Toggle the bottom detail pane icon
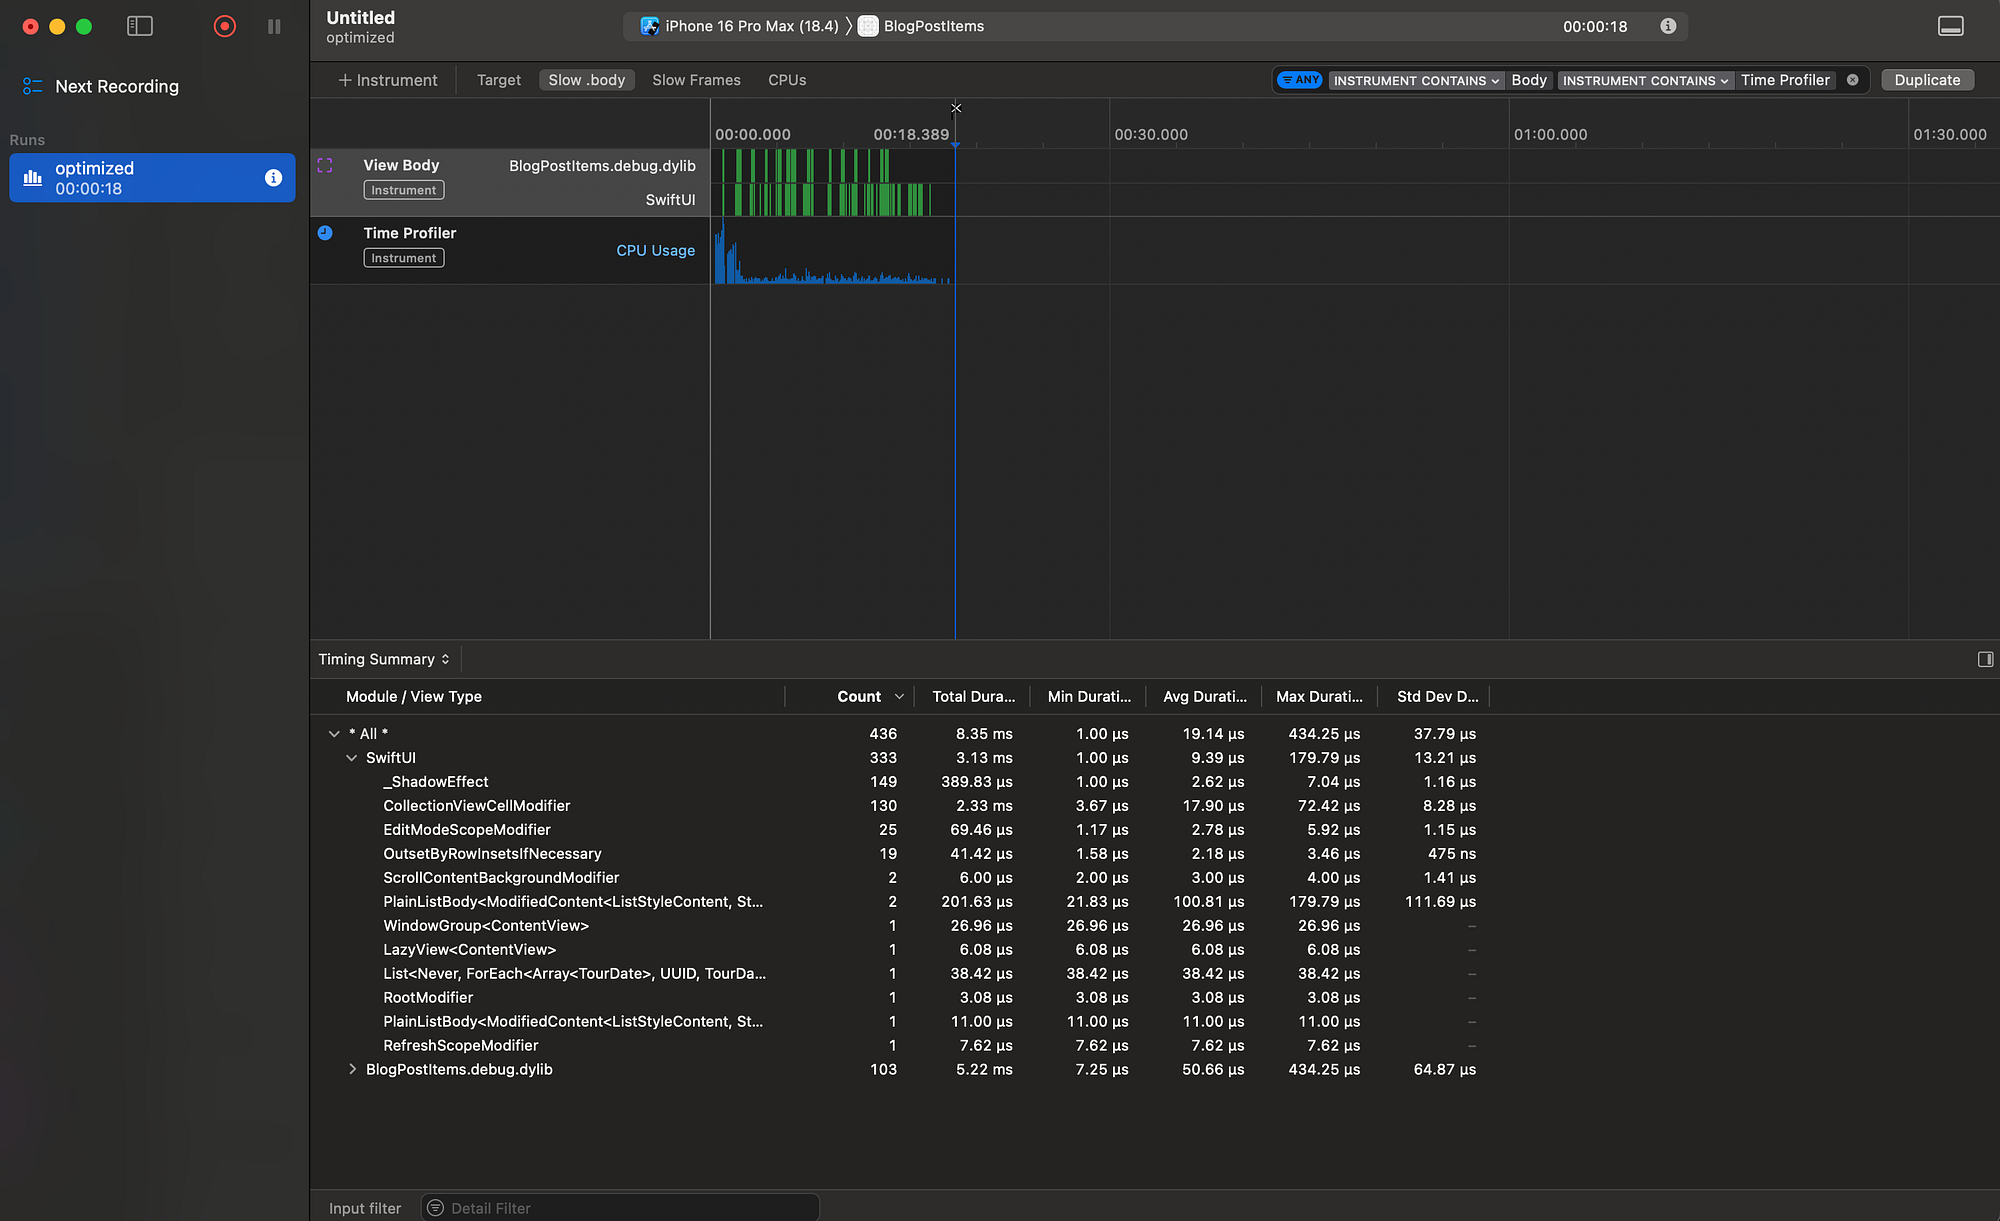 (1950, 27)
